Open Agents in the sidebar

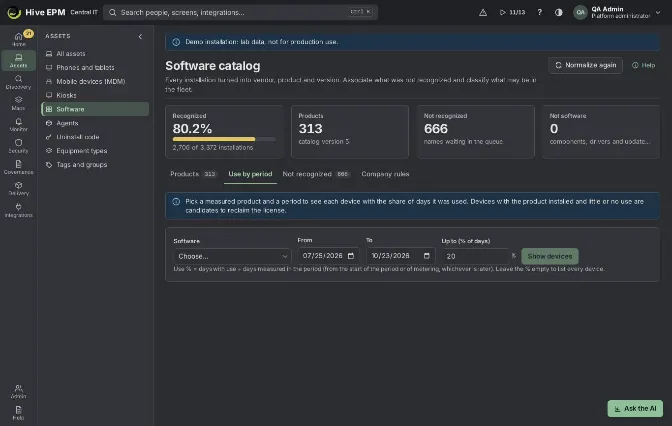click(95, 123)
